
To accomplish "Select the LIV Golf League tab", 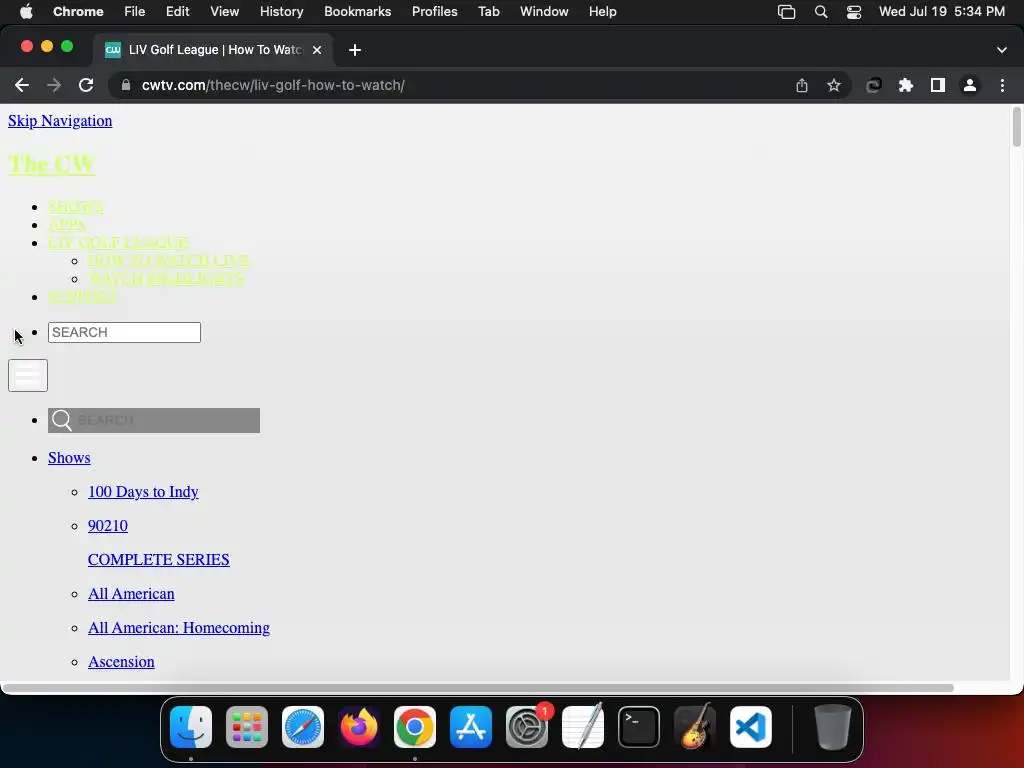I will [214, 50].
